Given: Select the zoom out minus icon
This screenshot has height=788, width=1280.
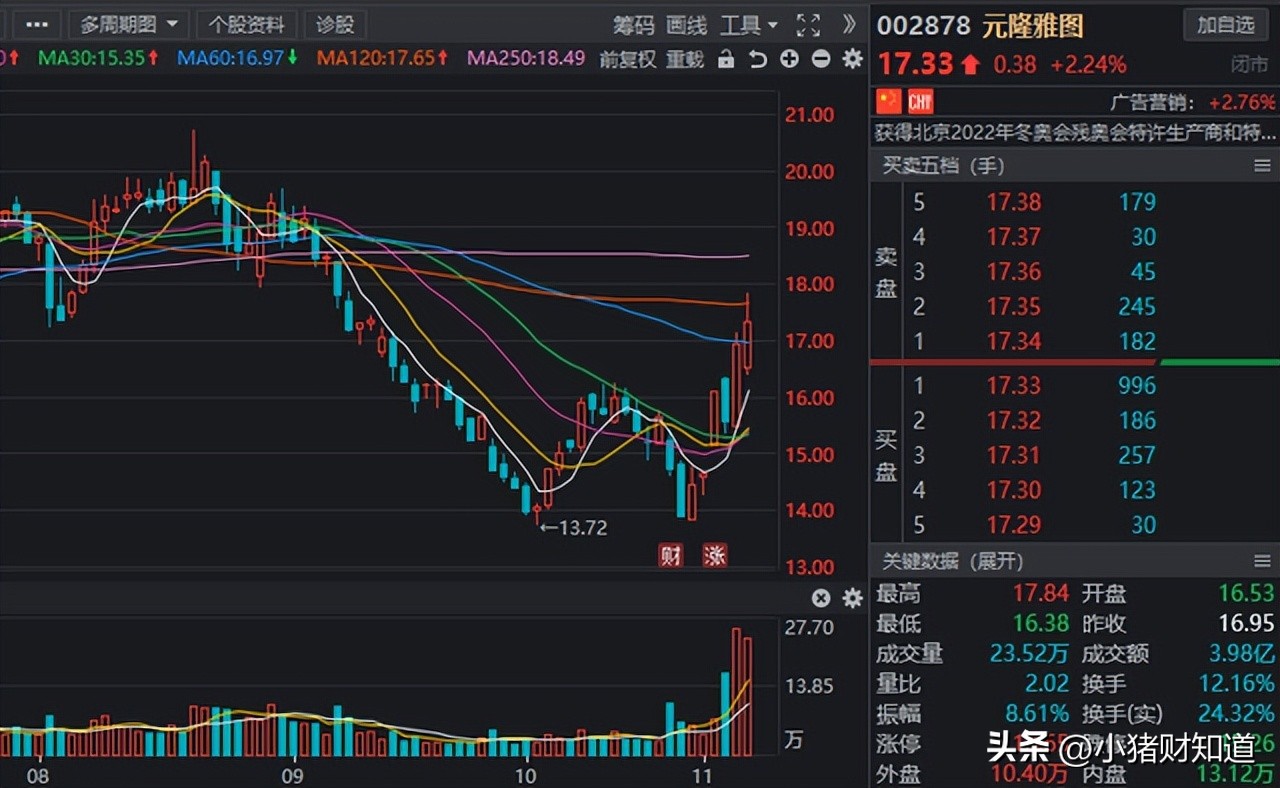Looking at the screenshot, I should pyautogui.click(x=821, y=60).
